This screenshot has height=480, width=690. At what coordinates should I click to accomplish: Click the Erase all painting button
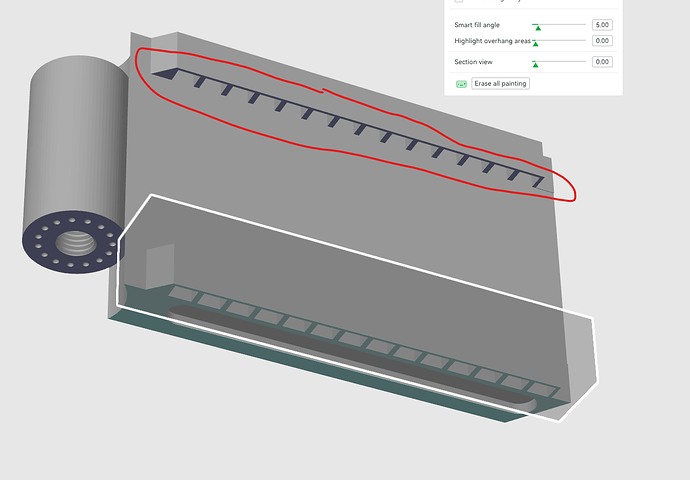tap(500, 84)
